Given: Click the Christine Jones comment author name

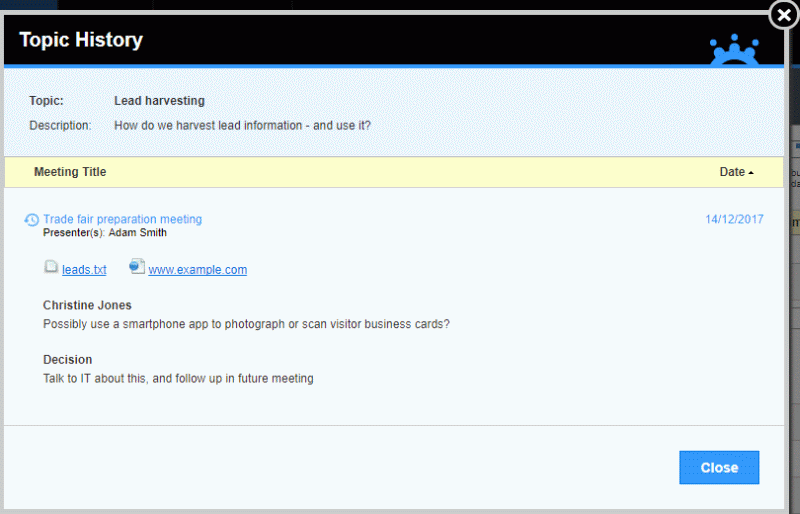Looking at the screenshot, I should 87,305.
